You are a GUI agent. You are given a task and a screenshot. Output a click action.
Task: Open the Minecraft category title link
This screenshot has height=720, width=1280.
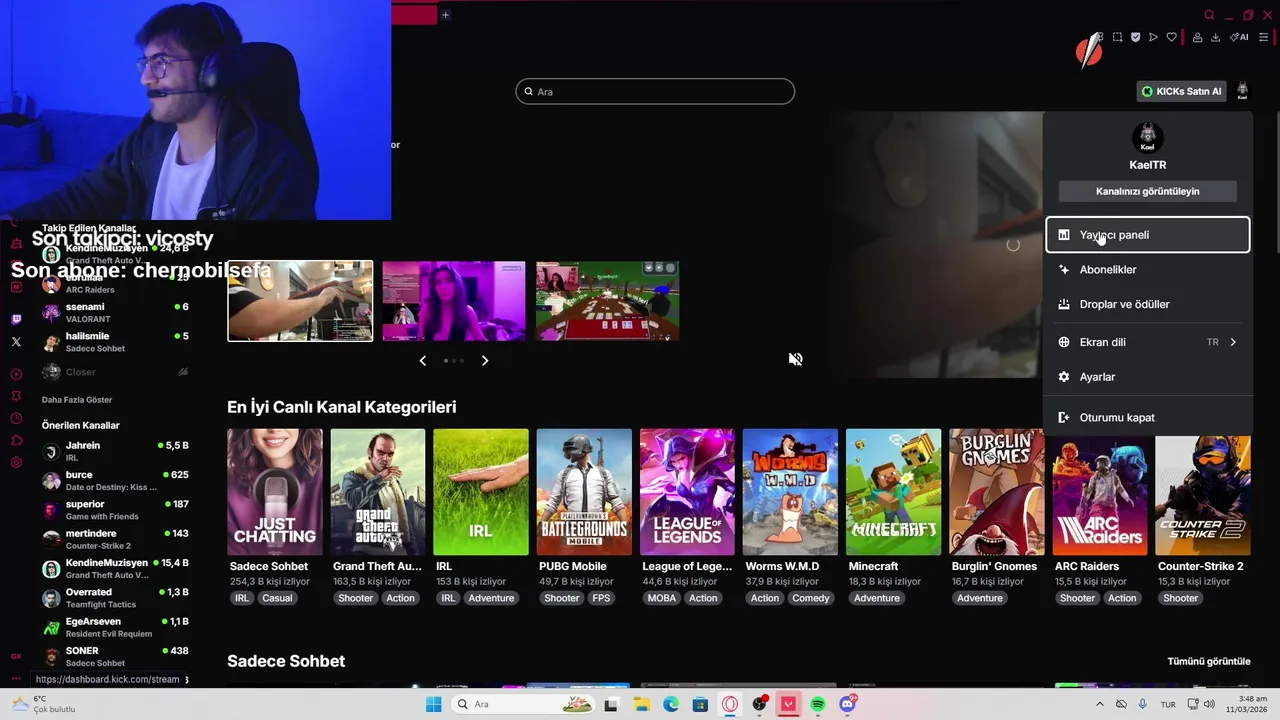point(873,566)
